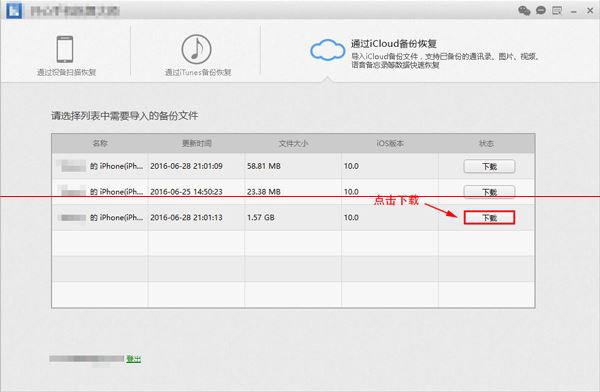Minimize the recovery application window
Screen dimensions: 600x392
tap(573, 11)
